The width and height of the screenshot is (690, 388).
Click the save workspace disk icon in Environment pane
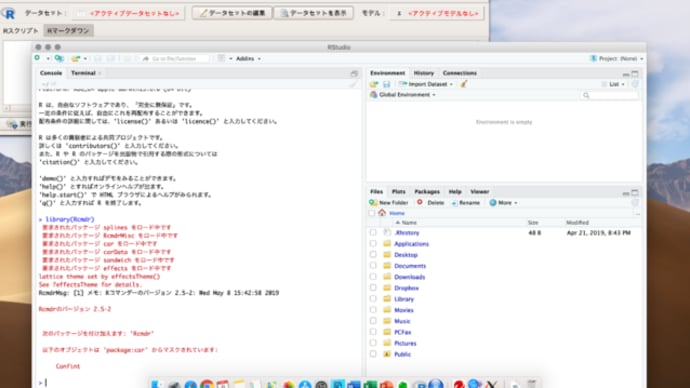386,84
